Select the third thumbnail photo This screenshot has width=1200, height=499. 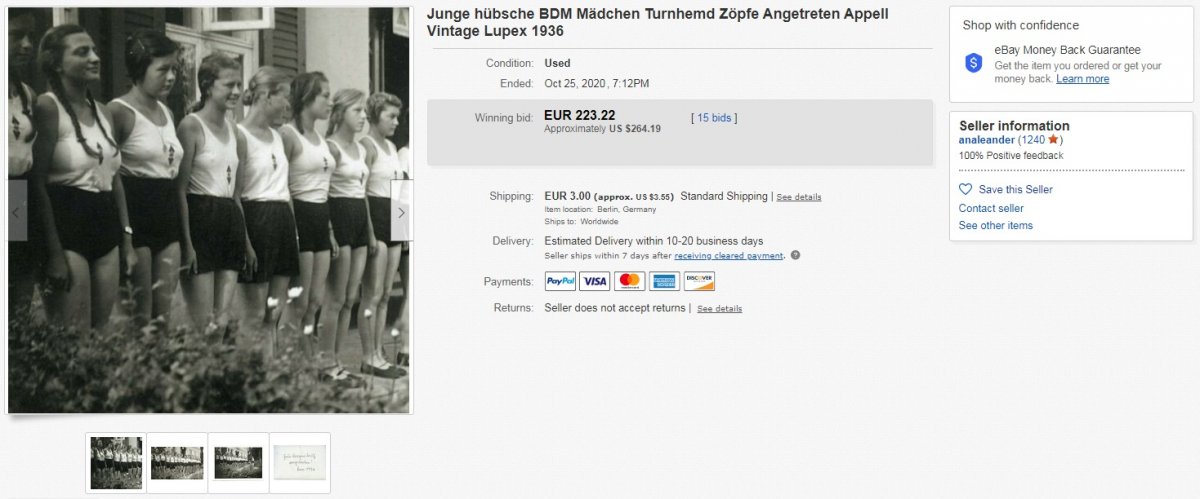[238, 462]
